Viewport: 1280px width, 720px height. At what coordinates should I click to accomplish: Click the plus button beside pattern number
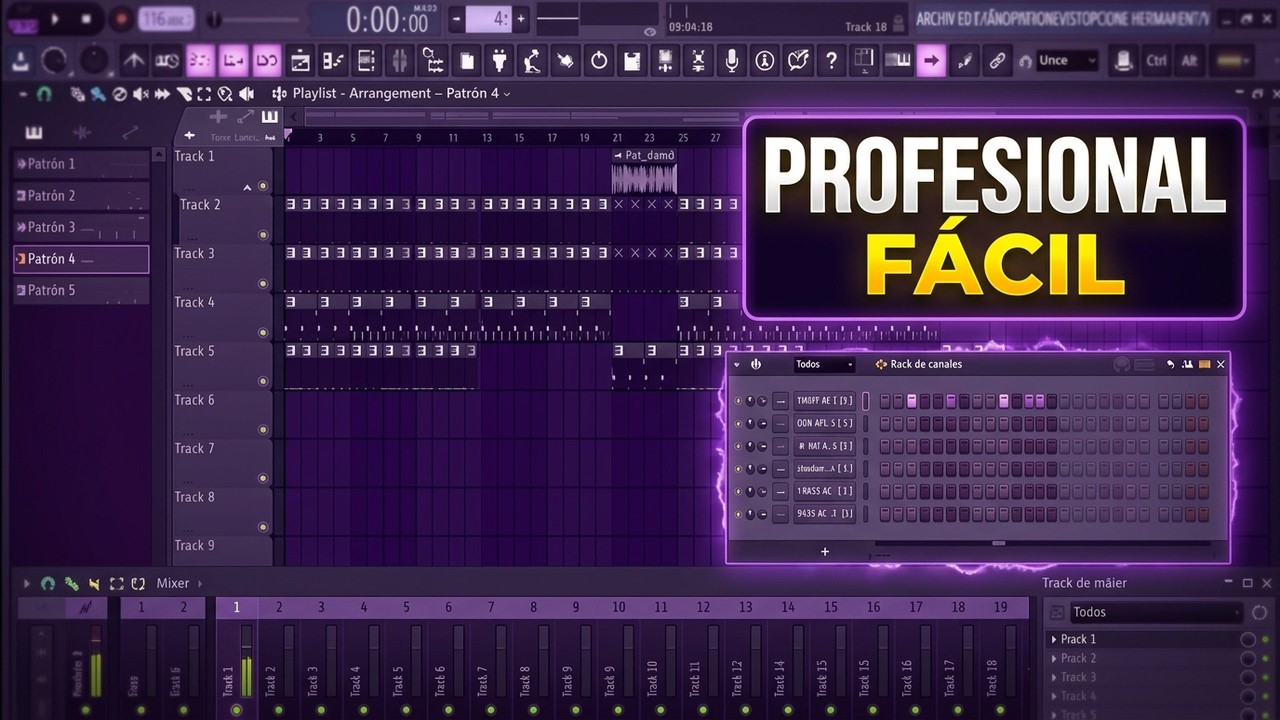(x=520, y=18)
